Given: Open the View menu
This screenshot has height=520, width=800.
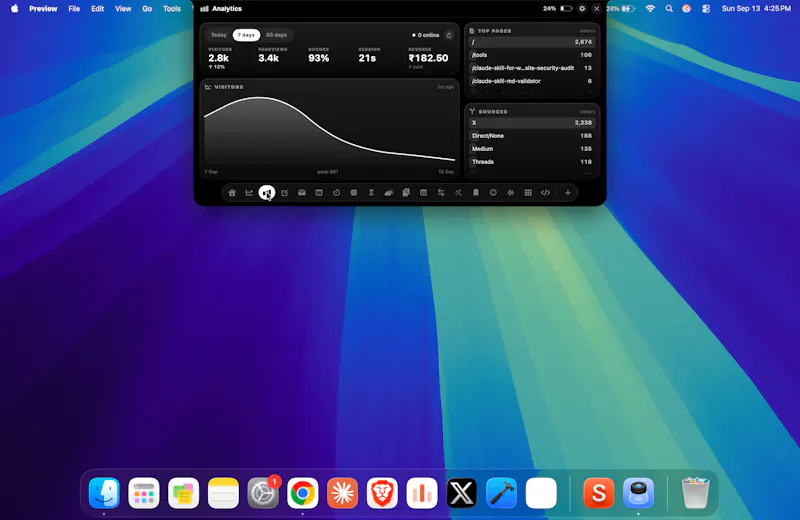Looking at the screenshot, I should tap(123, 9).
